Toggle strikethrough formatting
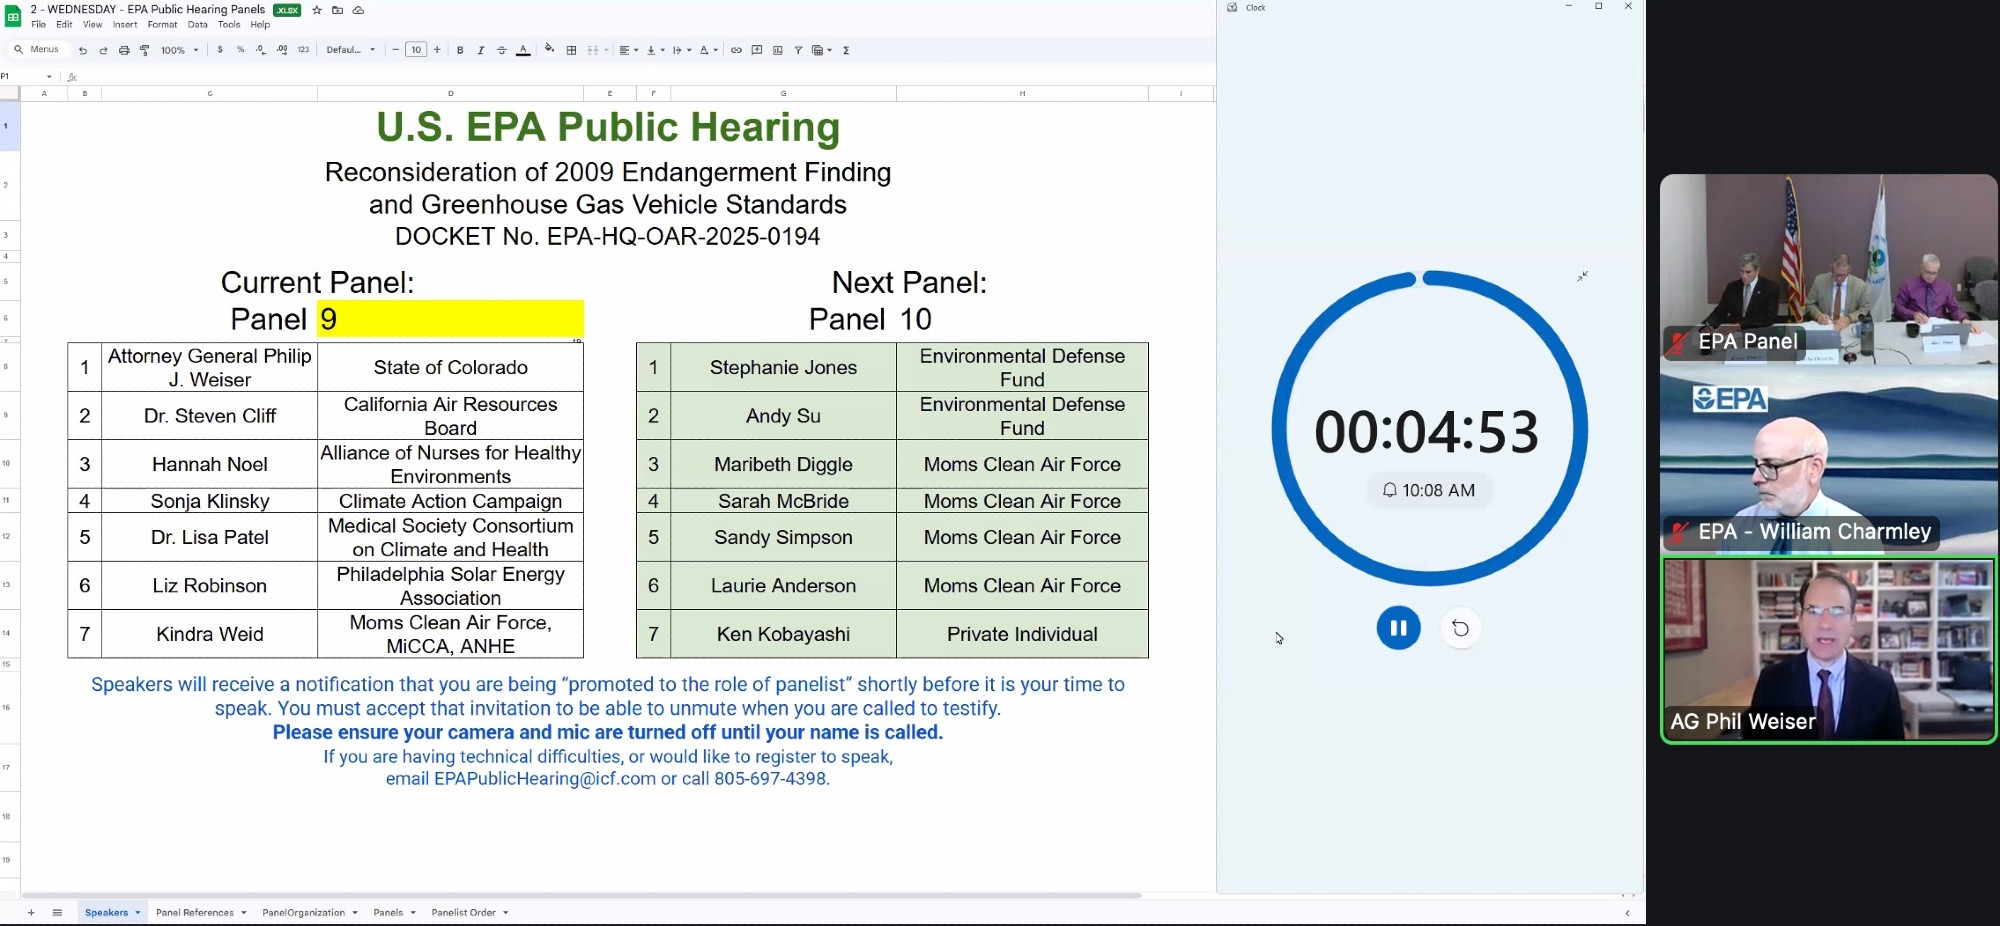 click(502, 50)
